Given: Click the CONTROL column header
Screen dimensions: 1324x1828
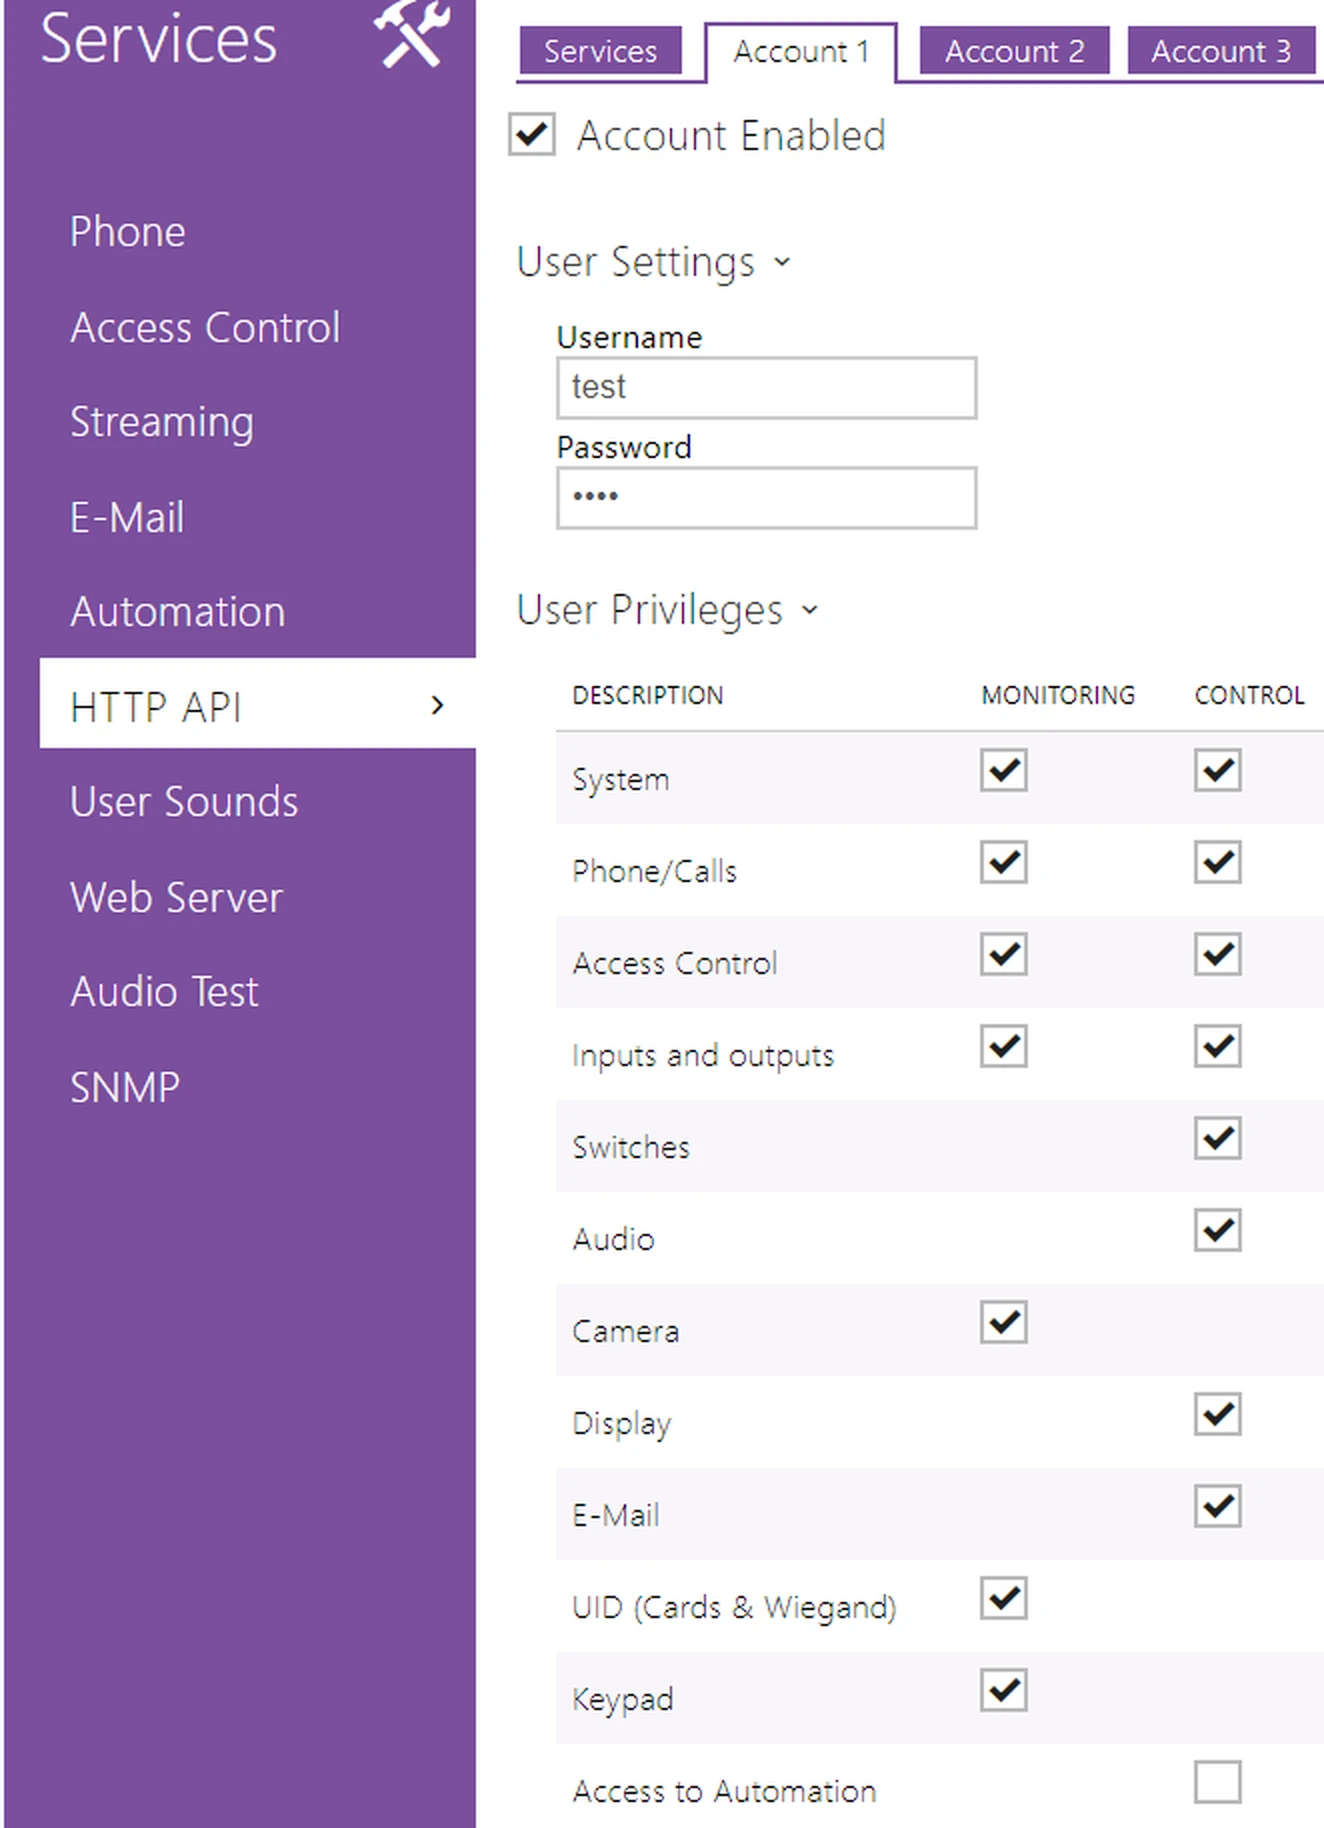Looking at the screenshot, I should point(1250,695).
